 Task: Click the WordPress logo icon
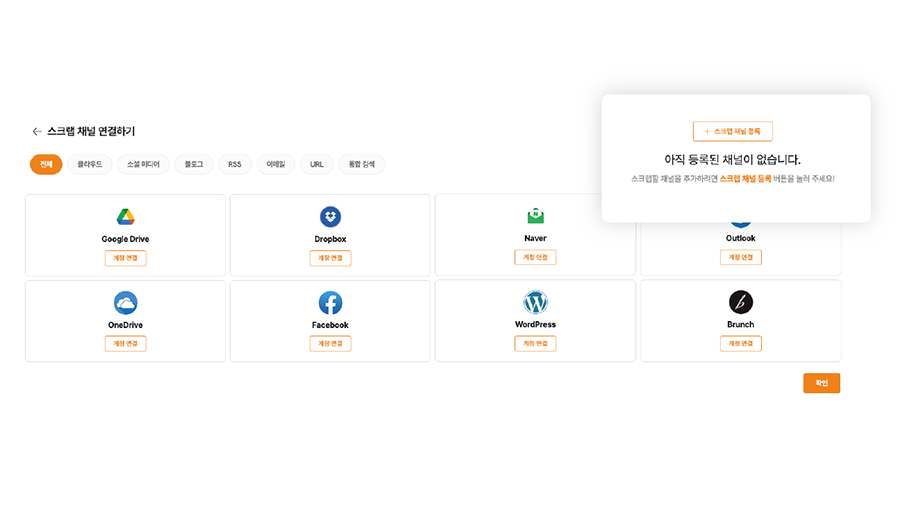pyautogui.click(x=535, y=303)
